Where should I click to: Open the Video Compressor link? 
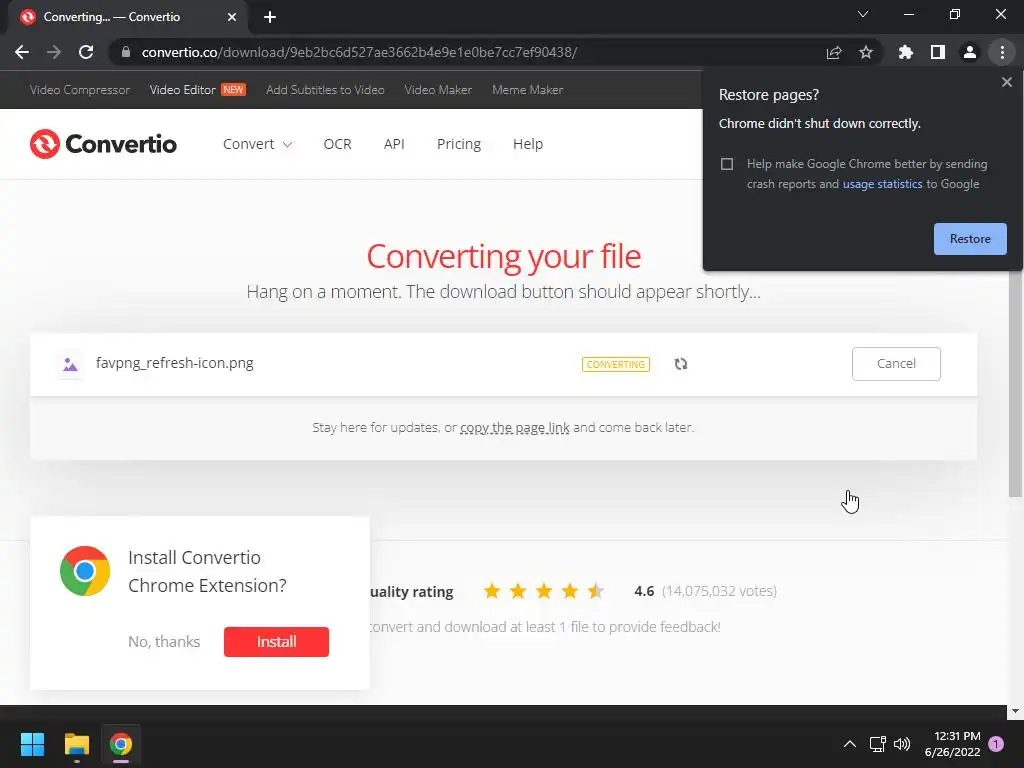point(80,89)
